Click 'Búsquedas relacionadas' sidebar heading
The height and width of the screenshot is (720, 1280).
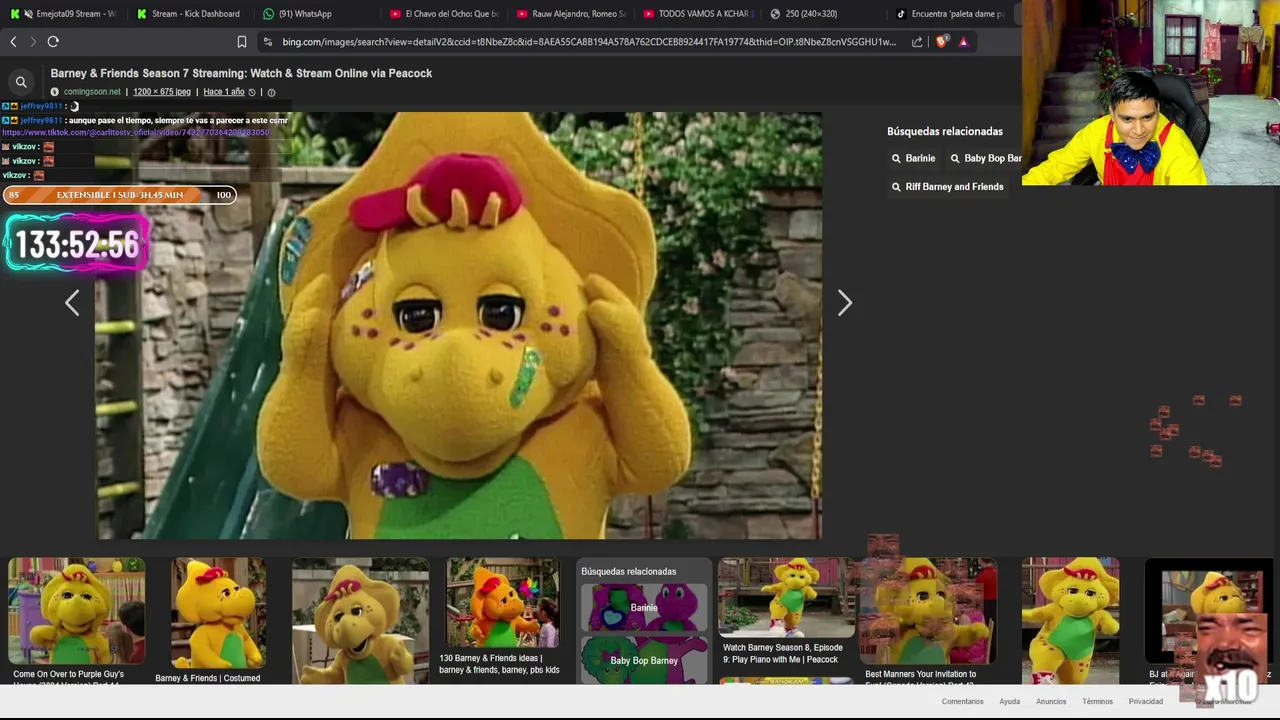tap(944, 131)
